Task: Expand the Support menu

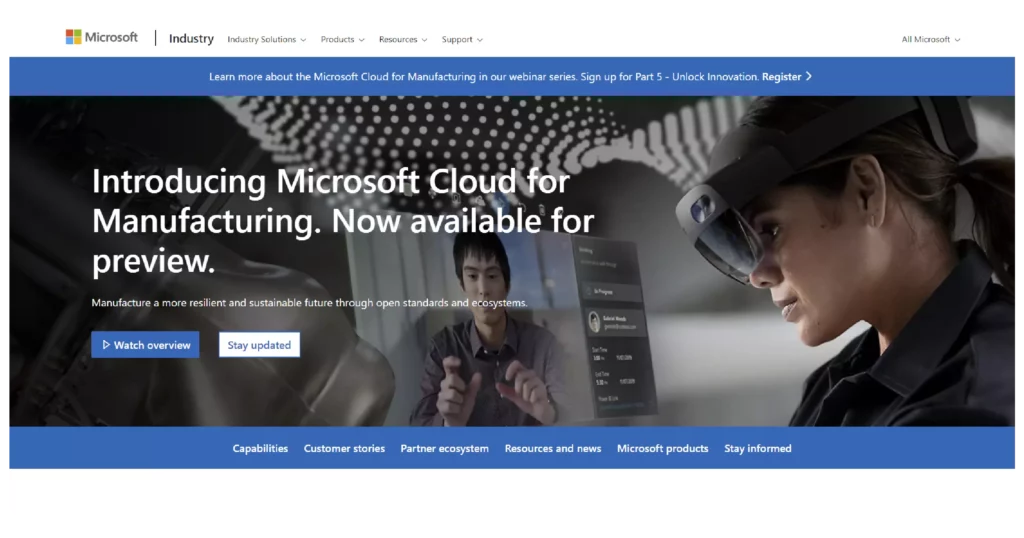Action: coord(462,39)
